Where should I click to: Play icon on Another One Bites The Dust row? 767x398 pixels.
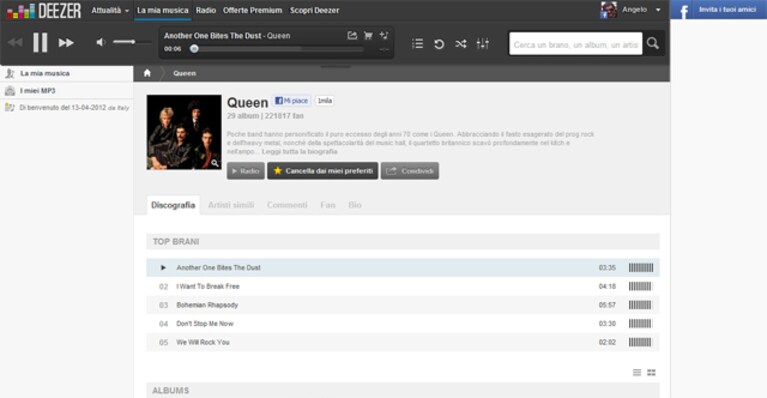(x=163, y=267)
